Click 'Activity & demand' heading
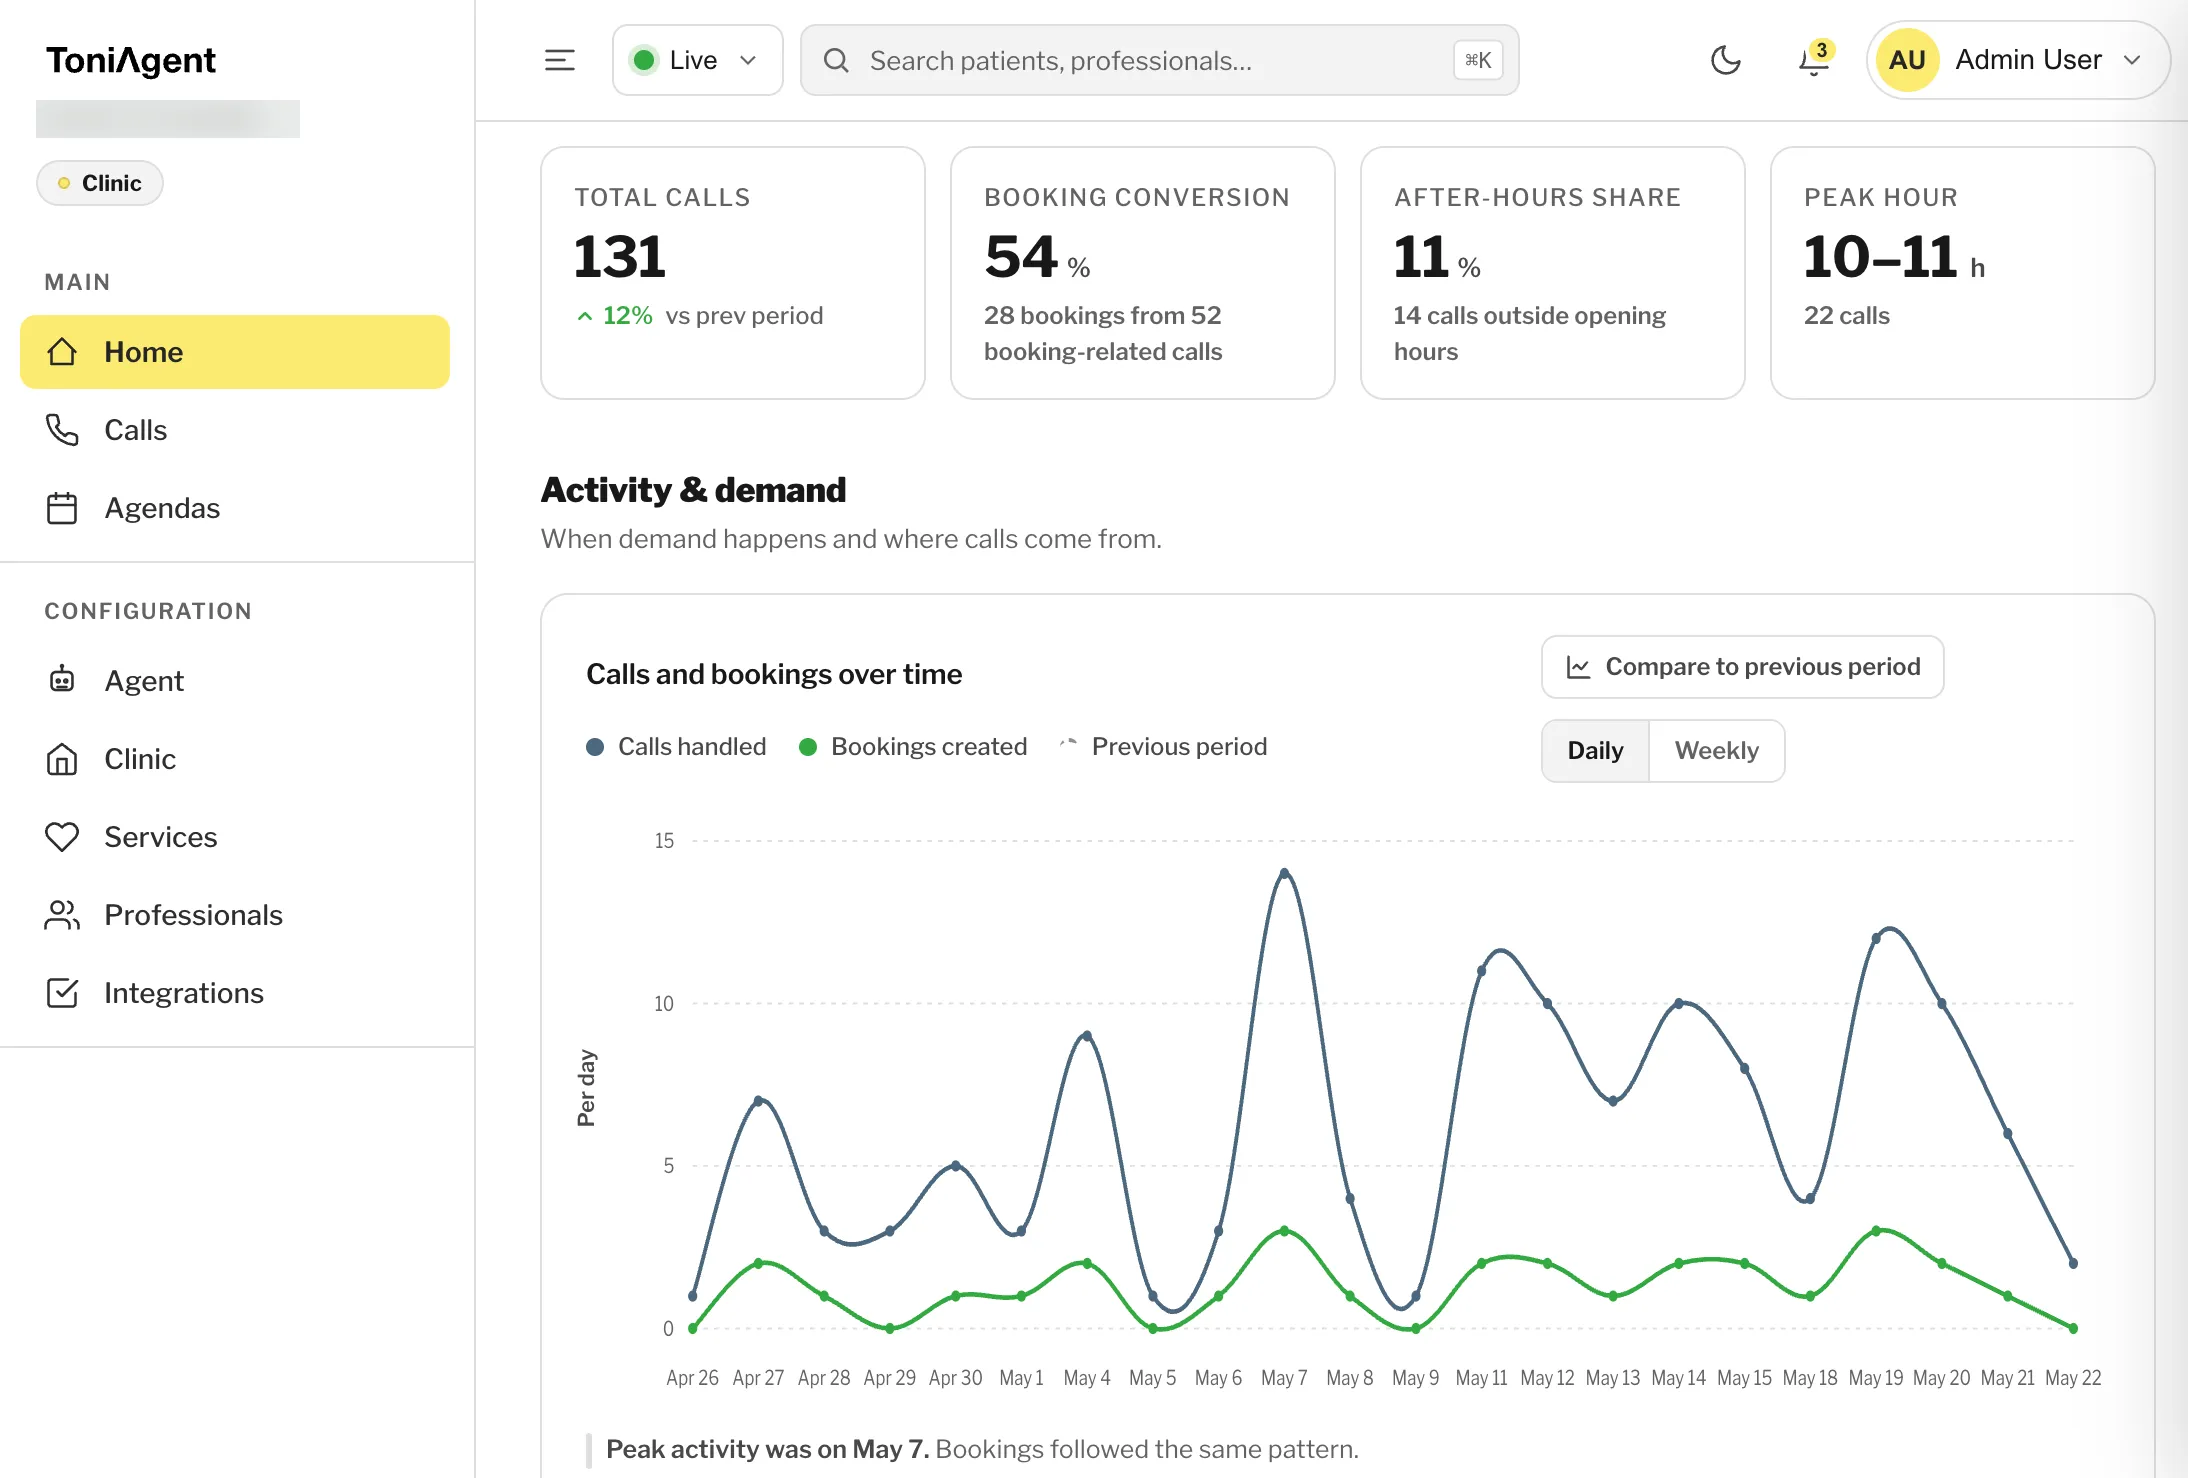 [693, 490]
